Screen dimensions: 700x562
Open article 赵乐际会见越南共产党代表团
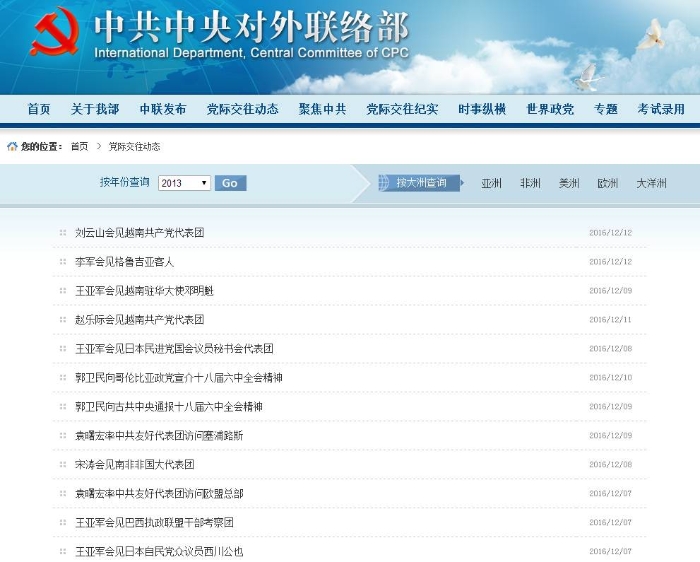140,320
